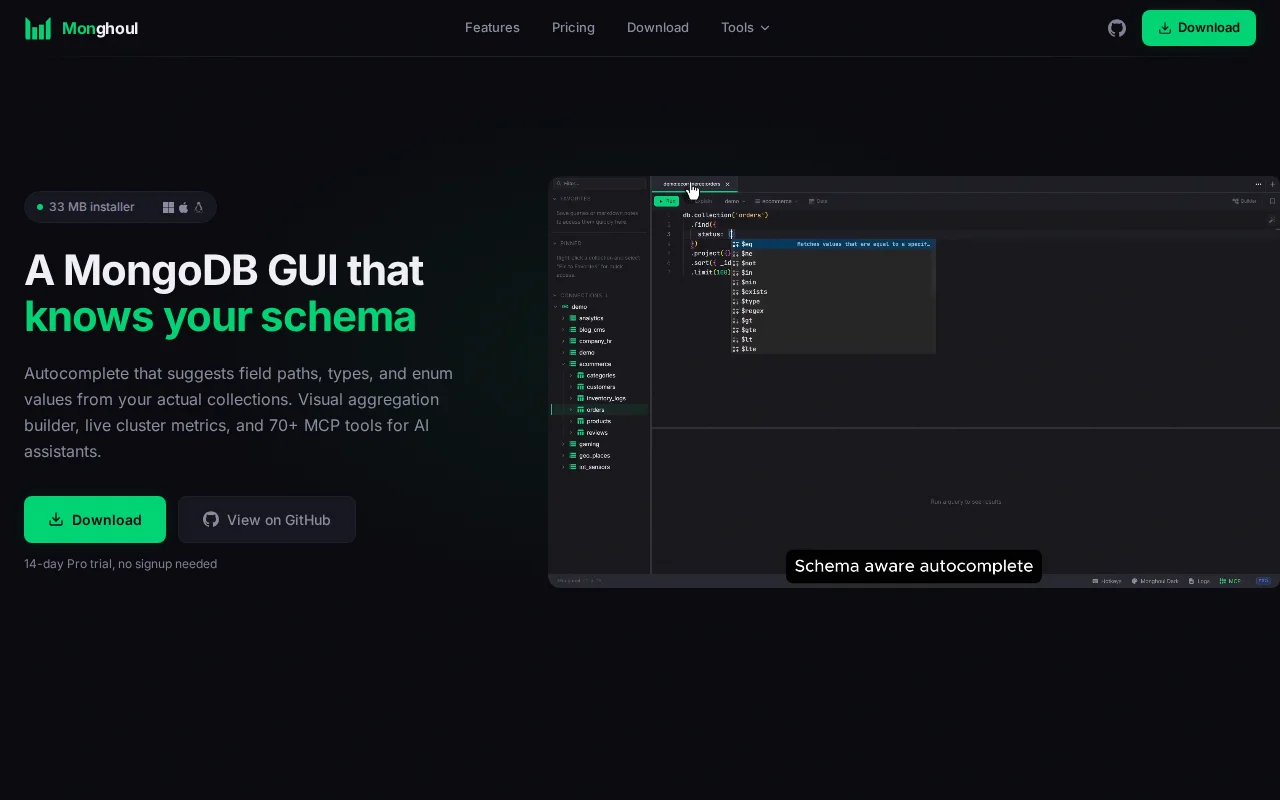Click the magic wand icon in editor

click(1271, 220)
